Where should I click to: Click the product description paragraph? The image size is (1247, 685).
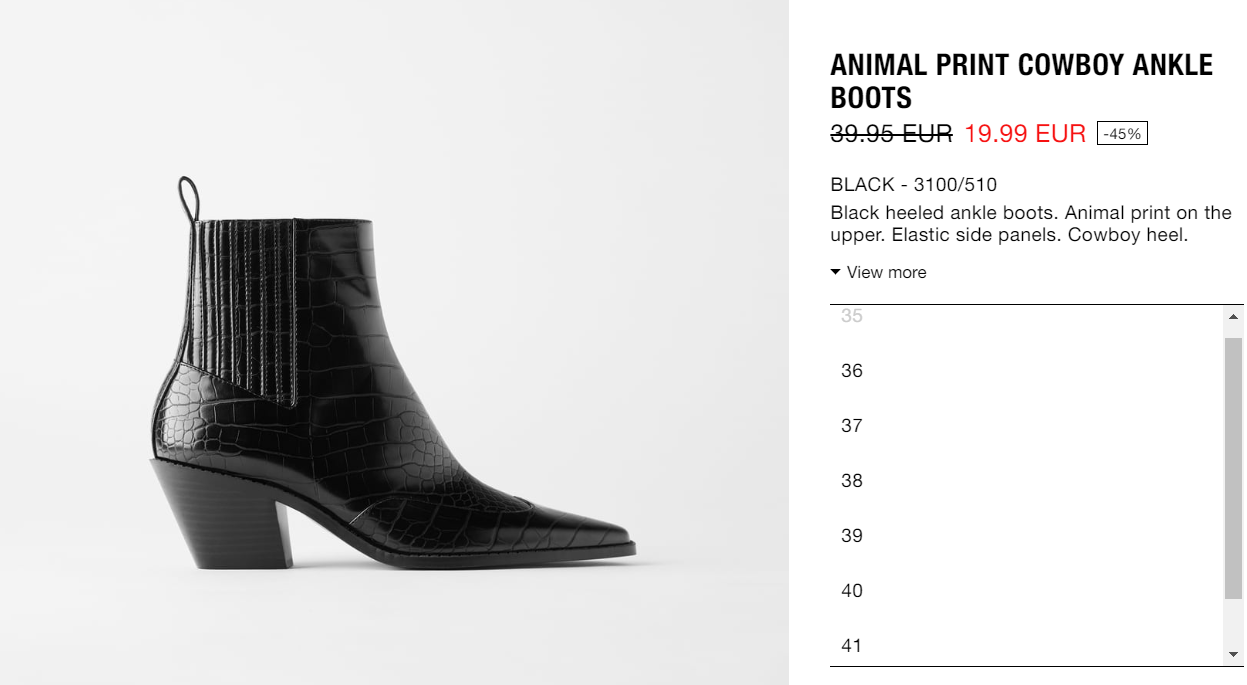(x=1031, y=224)
